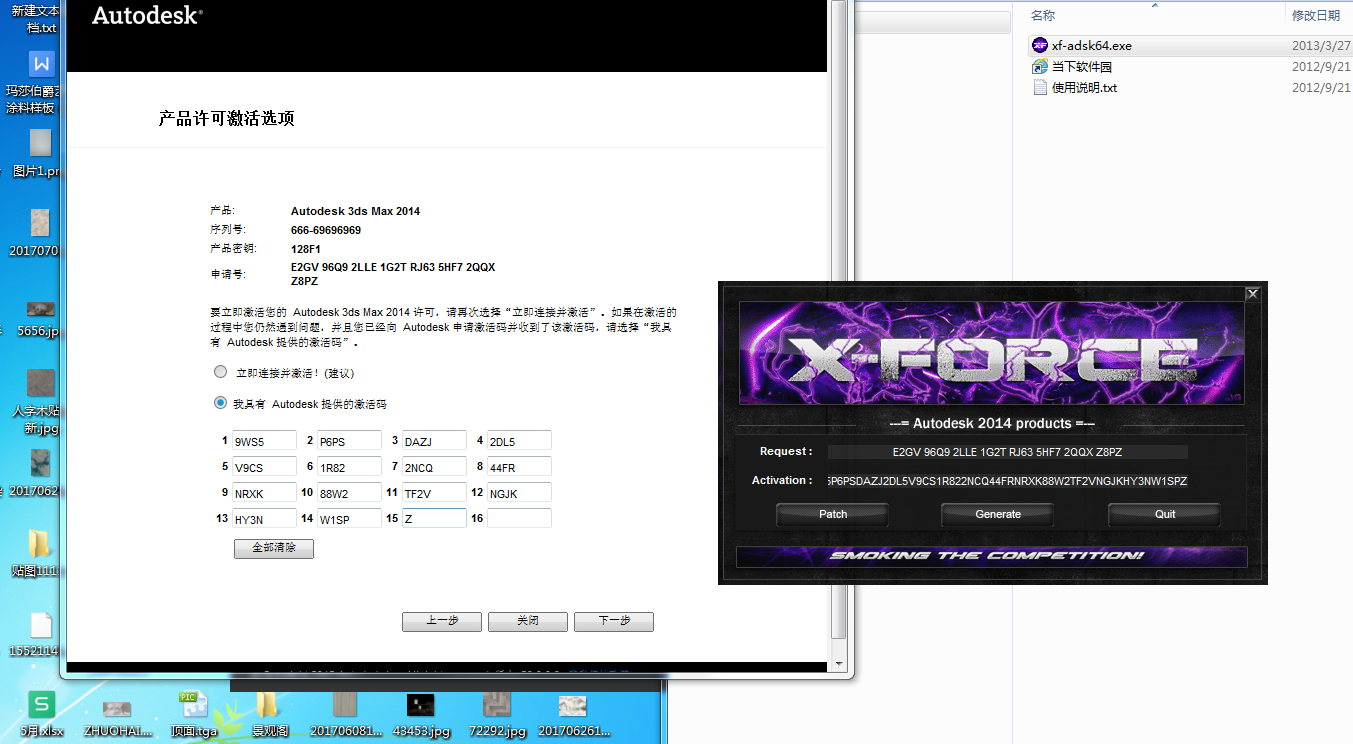Click the Quit button in X-Force
The width and height of the screenshot is (1353, 744).
pos(1165,514)
